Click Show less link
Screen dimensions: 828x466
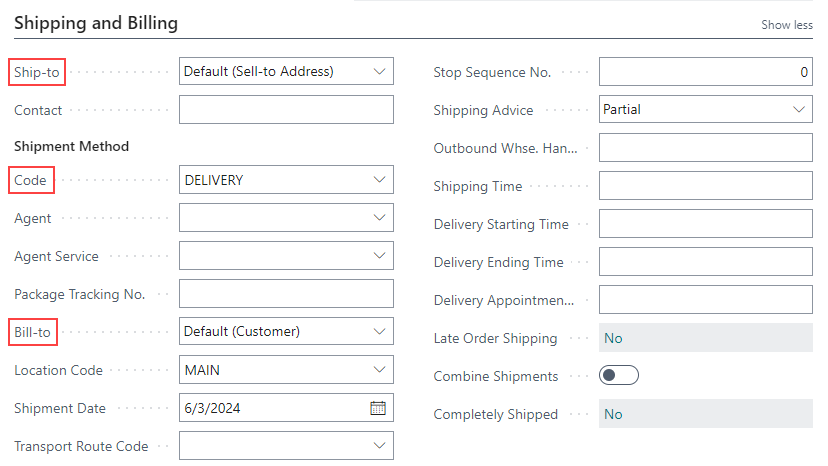[x=786, y=25]
